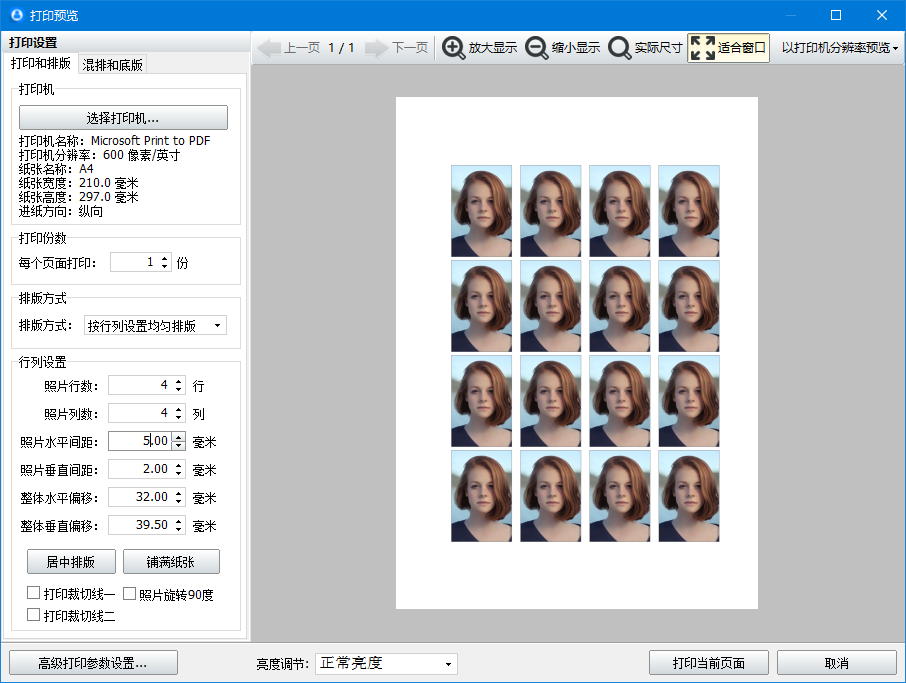The image size is (906, 683).
Task: Increase 照片行数 row count
Action: [179, 381]
